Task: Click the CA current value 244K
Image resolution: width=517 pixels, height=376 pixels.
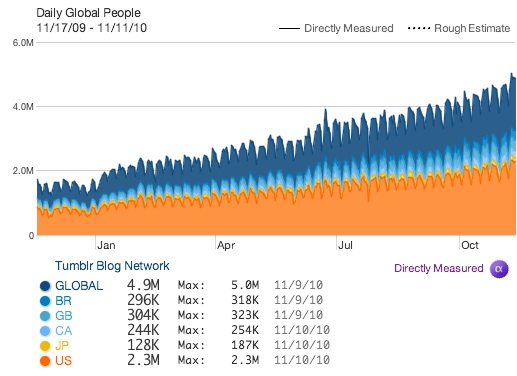Action: pos(143,330)
